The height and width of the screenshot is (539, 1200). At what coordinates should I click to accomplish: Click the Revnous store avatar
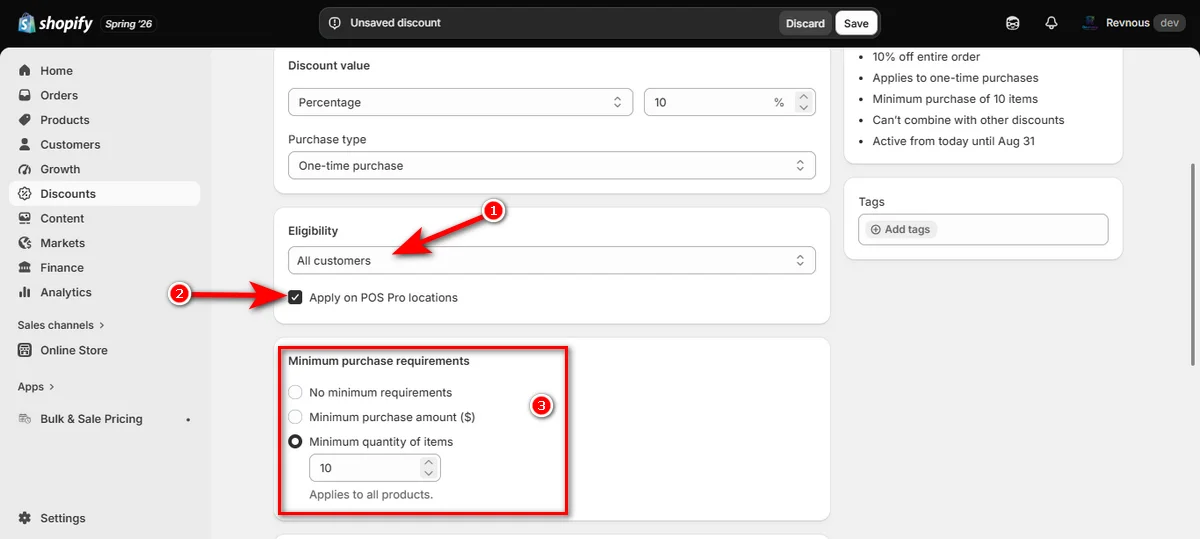1090,23
